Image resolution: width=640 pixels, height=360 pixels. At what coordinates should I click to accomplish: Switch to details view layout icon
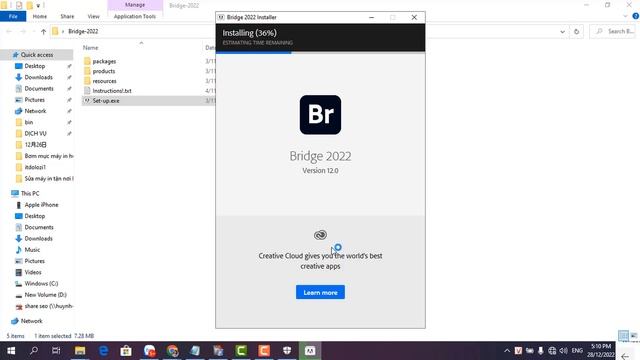click(x=623, y=336)
